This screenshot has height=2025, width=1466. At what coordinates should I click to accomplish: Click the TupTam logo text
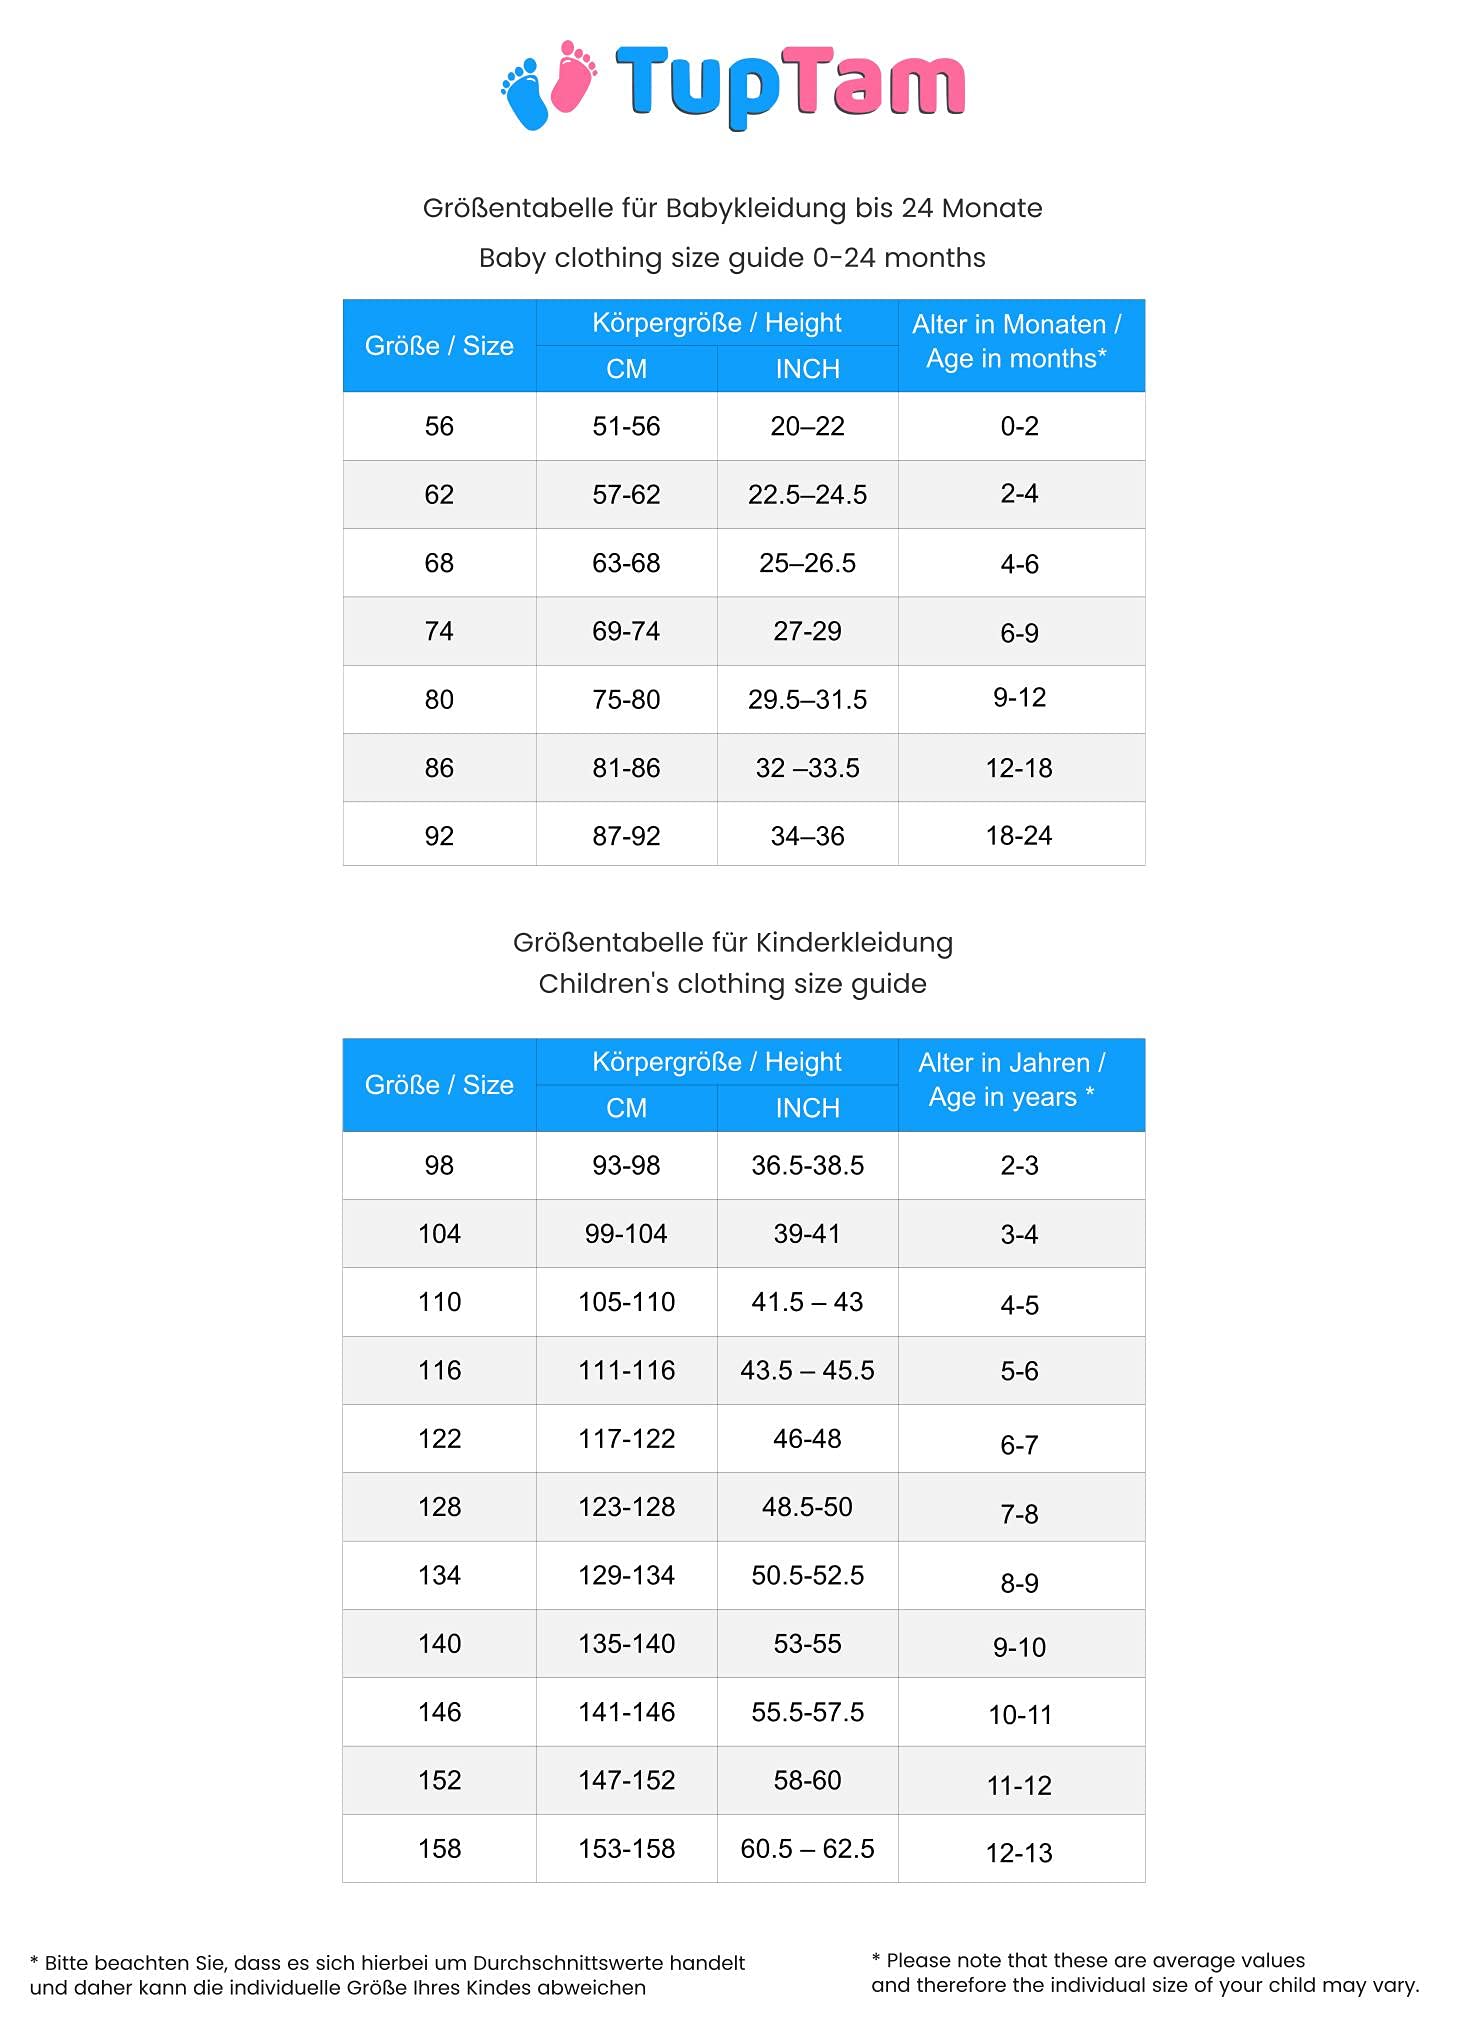(790, 84)
